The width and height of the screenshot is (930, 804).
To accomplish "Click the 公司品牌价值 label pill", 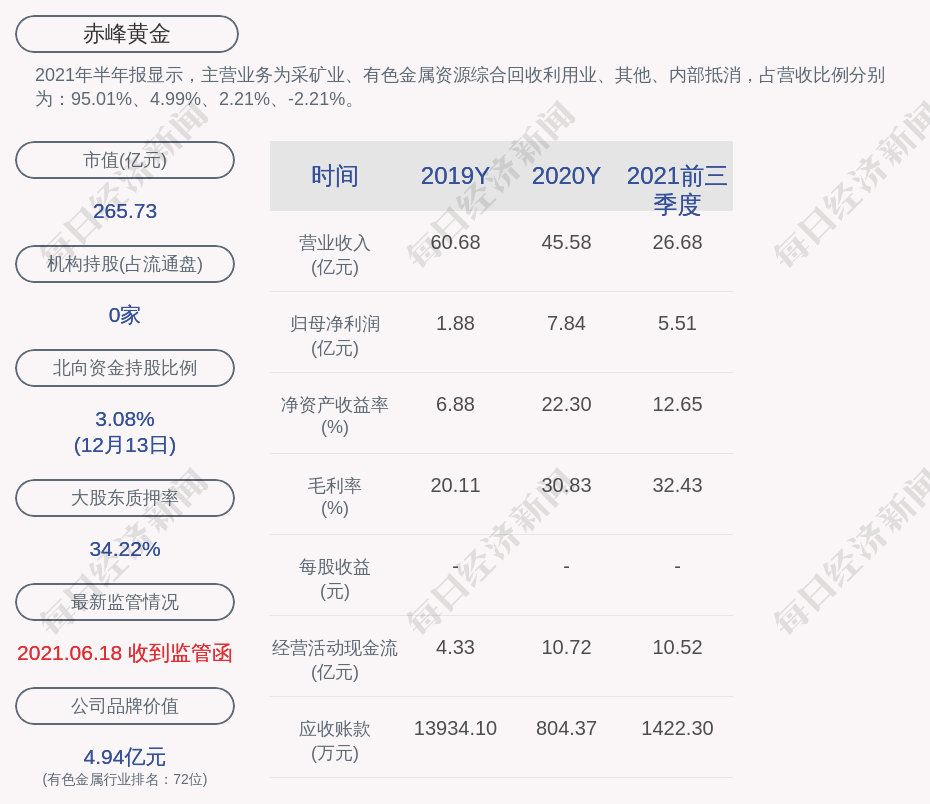I will pos(125,706).
